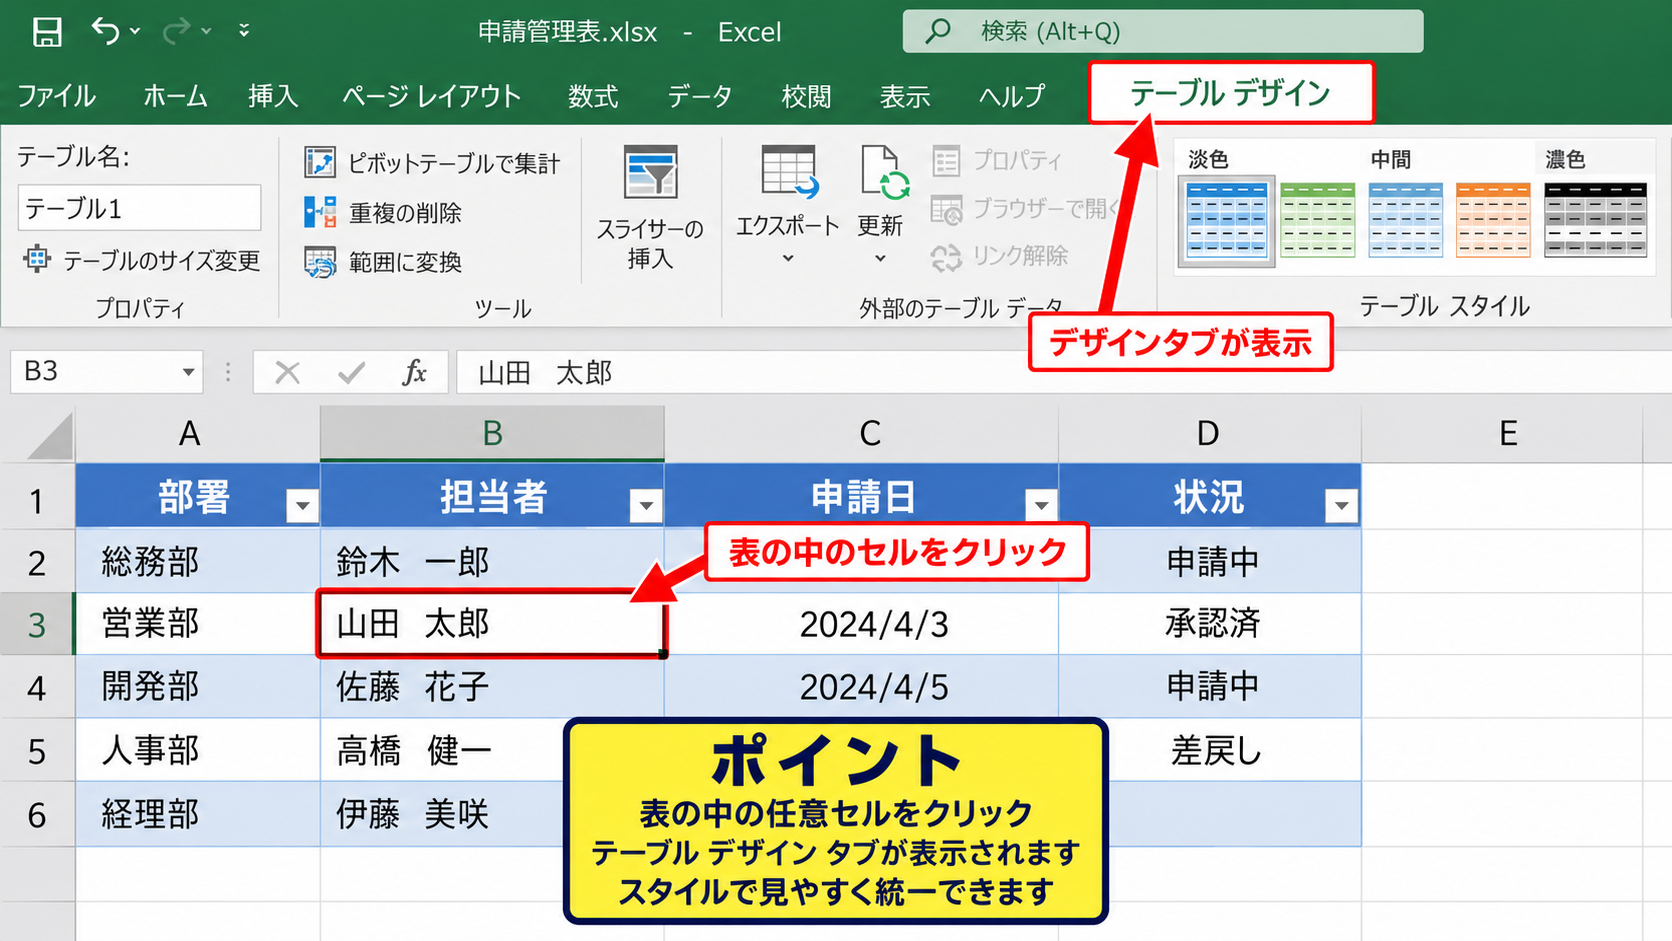This screenshot has height=941, width=1672.
Task: Select the green table style
Action: point(1317,221)
